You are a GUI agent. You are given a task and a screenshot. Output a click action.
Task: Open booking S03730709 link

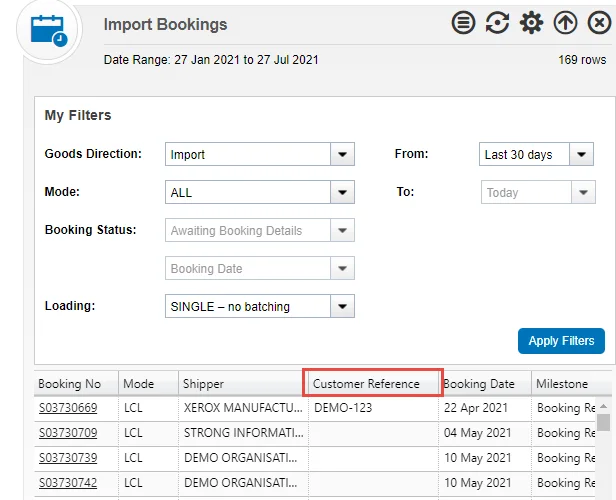tap(68, 433)
